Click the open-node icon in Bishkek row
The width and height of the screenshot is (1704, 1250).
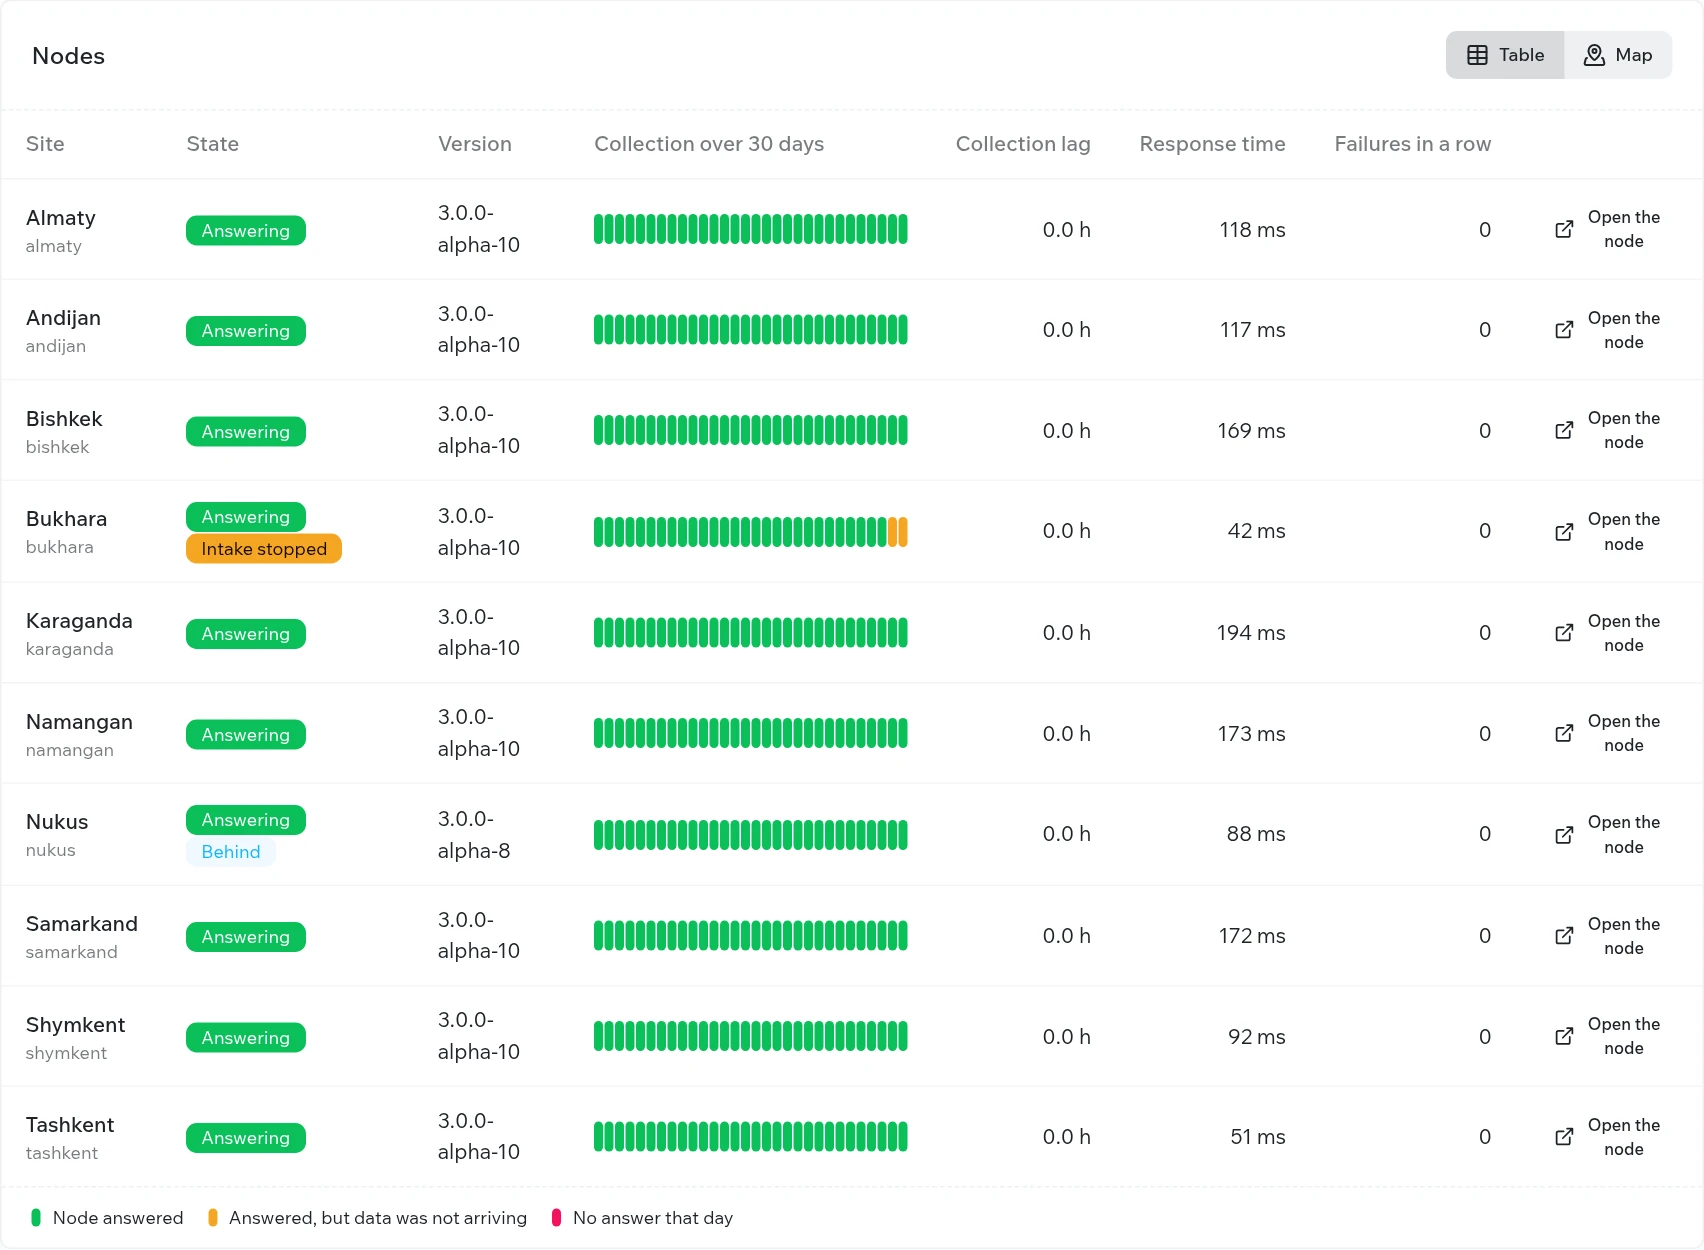tap(1564, 431)
